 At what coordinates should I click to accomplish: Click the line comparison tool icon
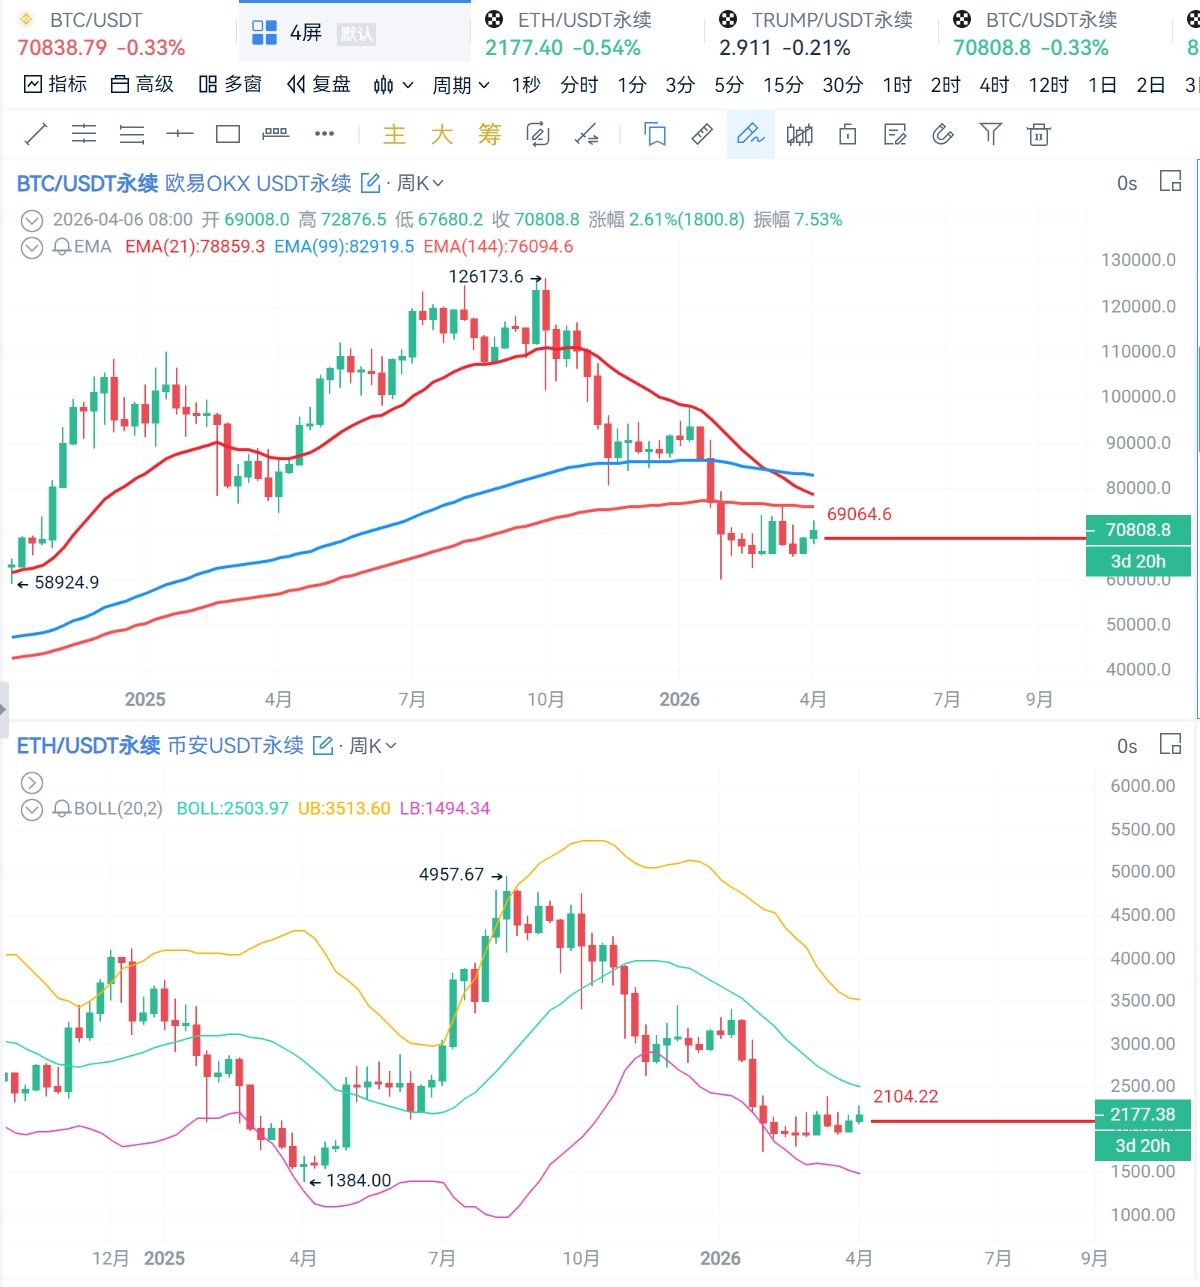pyautogui.click(x=587, y=134)
